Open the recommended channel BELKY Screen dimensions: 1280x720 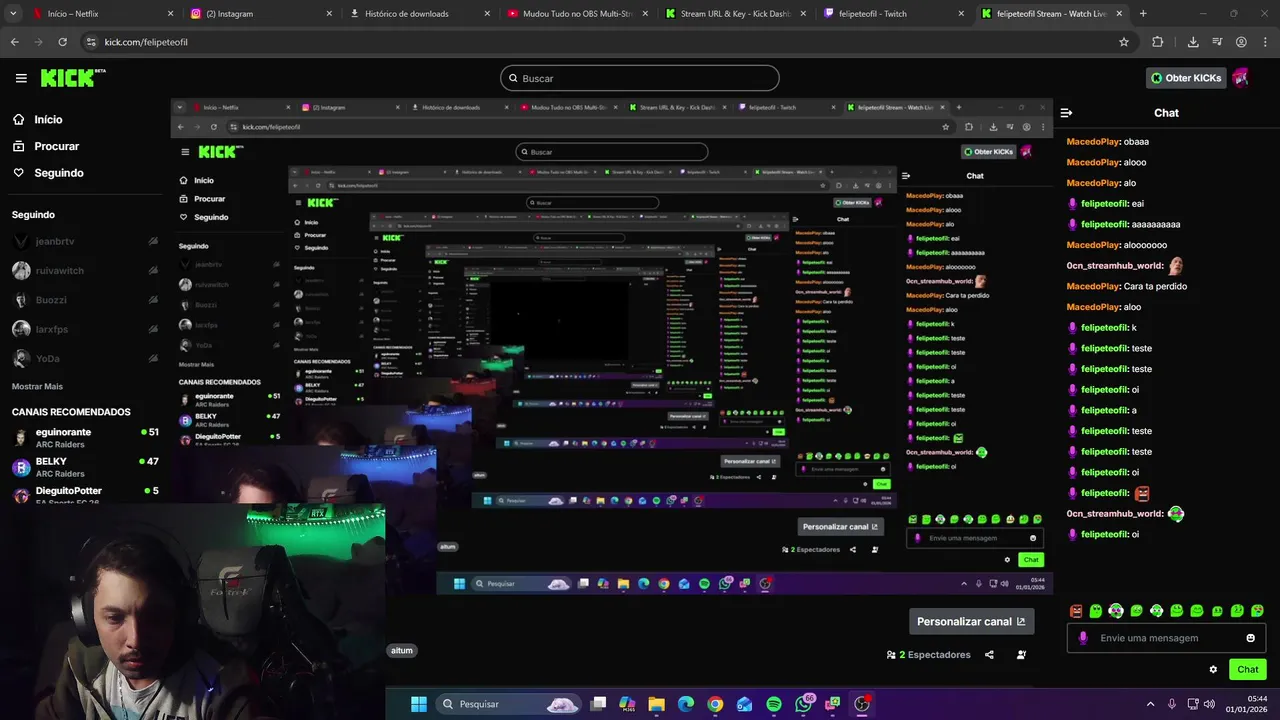(85, 467)
